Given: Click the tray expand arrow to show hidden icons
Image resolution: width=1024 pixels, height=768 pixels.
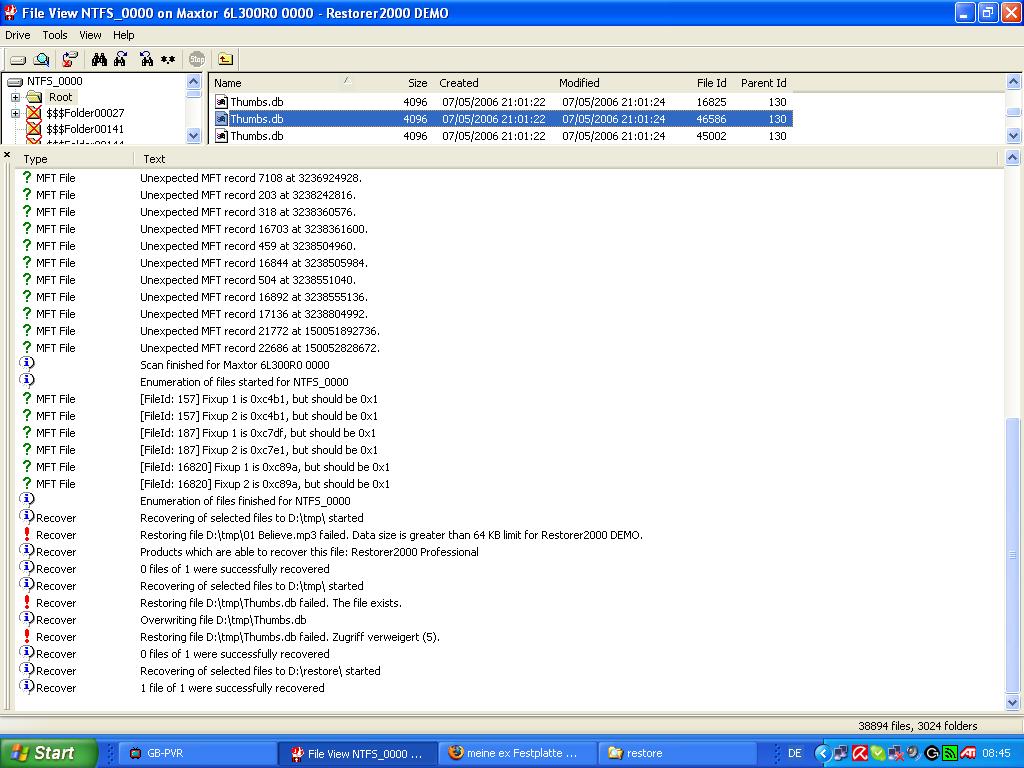Looking at the screenshot, I should tap(823, 753).
